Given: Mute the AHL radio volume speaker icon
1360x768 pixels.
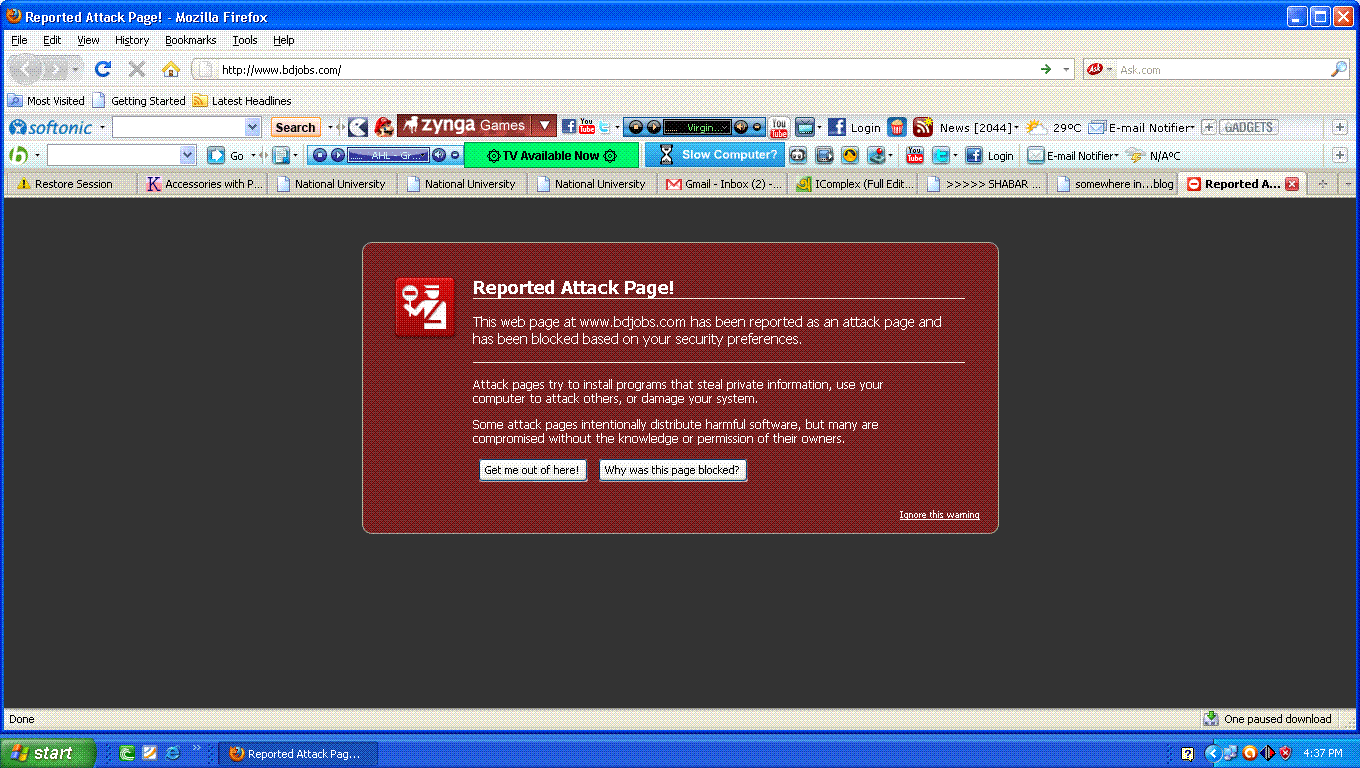Looking at the screenshot, I should [438, 155].
